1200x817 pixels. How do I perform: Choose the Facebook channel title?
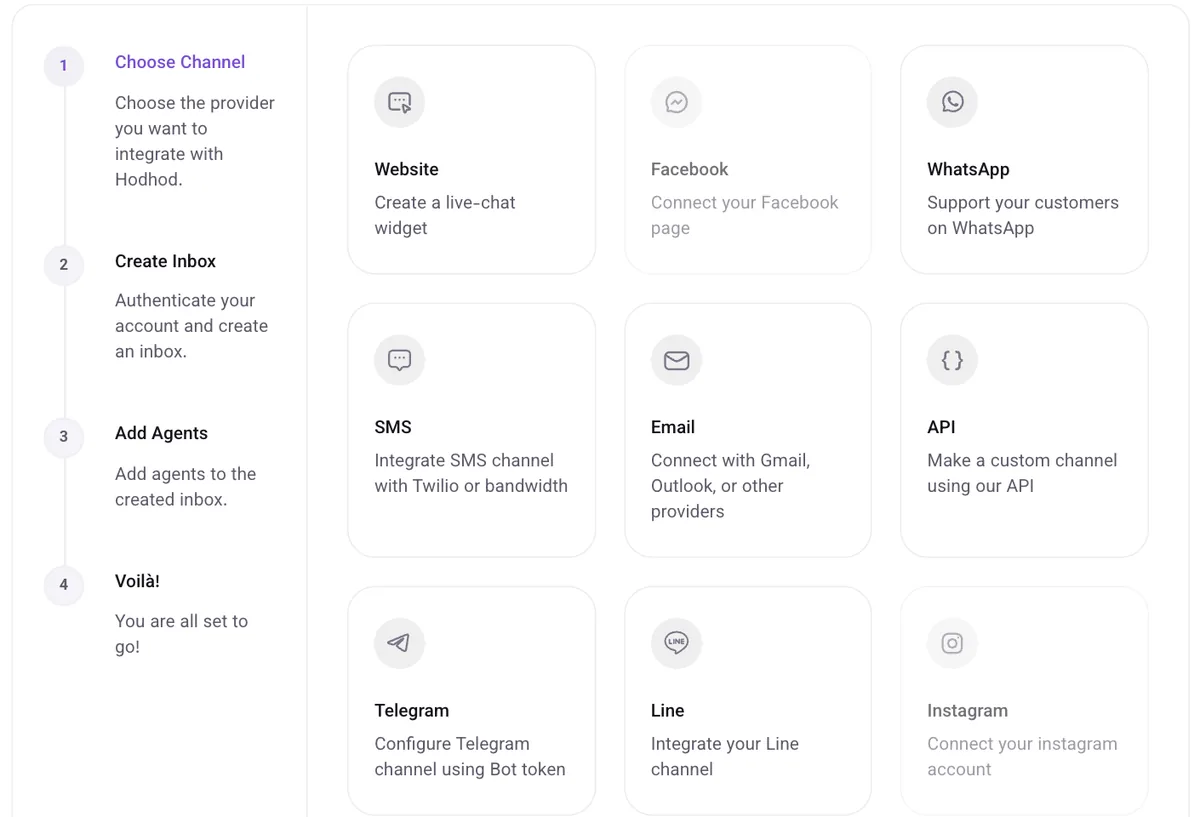(689, 169)
